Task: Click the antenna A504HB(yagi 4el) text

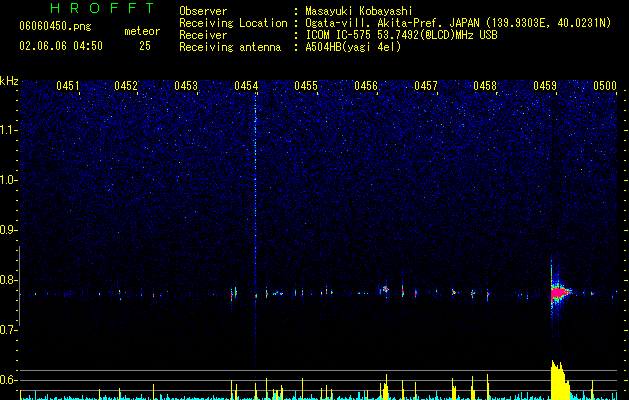Action: tap(353, 47)
